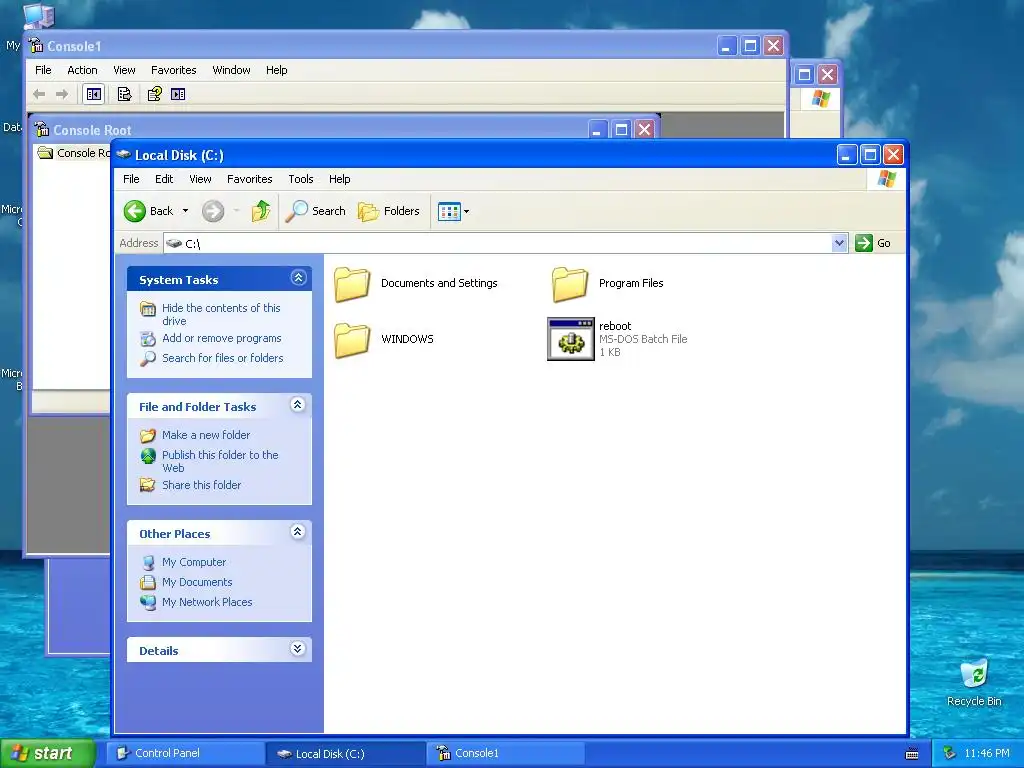Viewport: 1024px width, 768px height.
Task: Click Share this folder link
Action: (201, 485)
